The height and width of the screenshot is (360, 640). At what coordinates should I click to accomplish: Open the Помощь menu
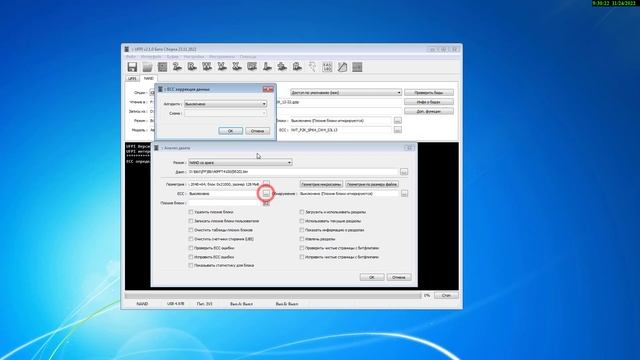point(248,57)
